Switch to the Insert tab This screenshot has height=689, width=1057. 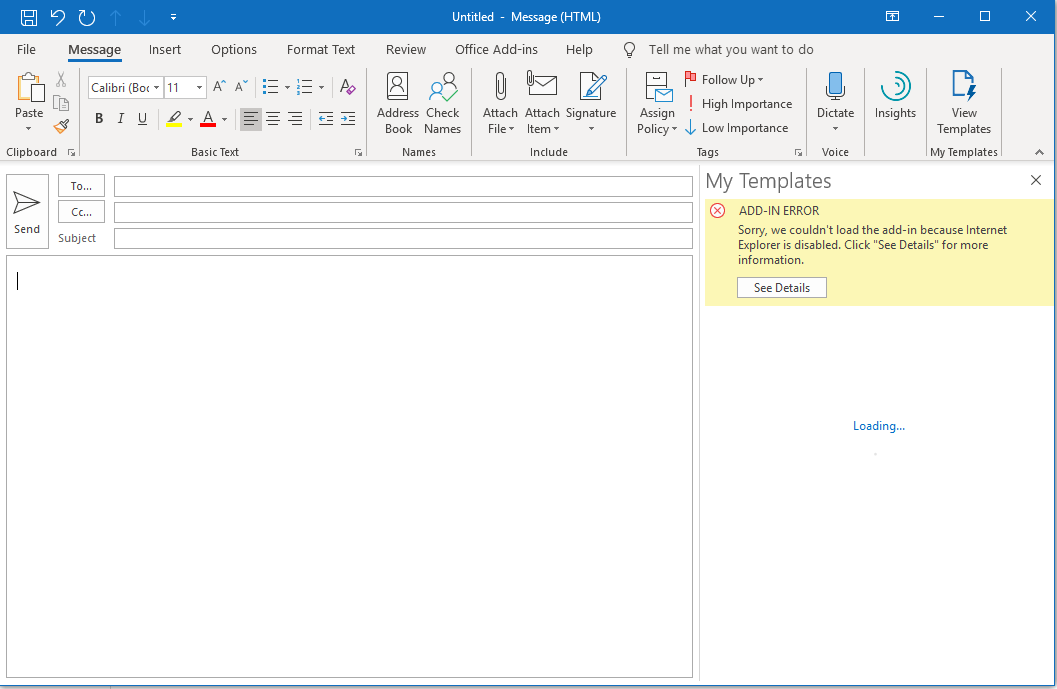pyautogui.click(x=164, y=49)
